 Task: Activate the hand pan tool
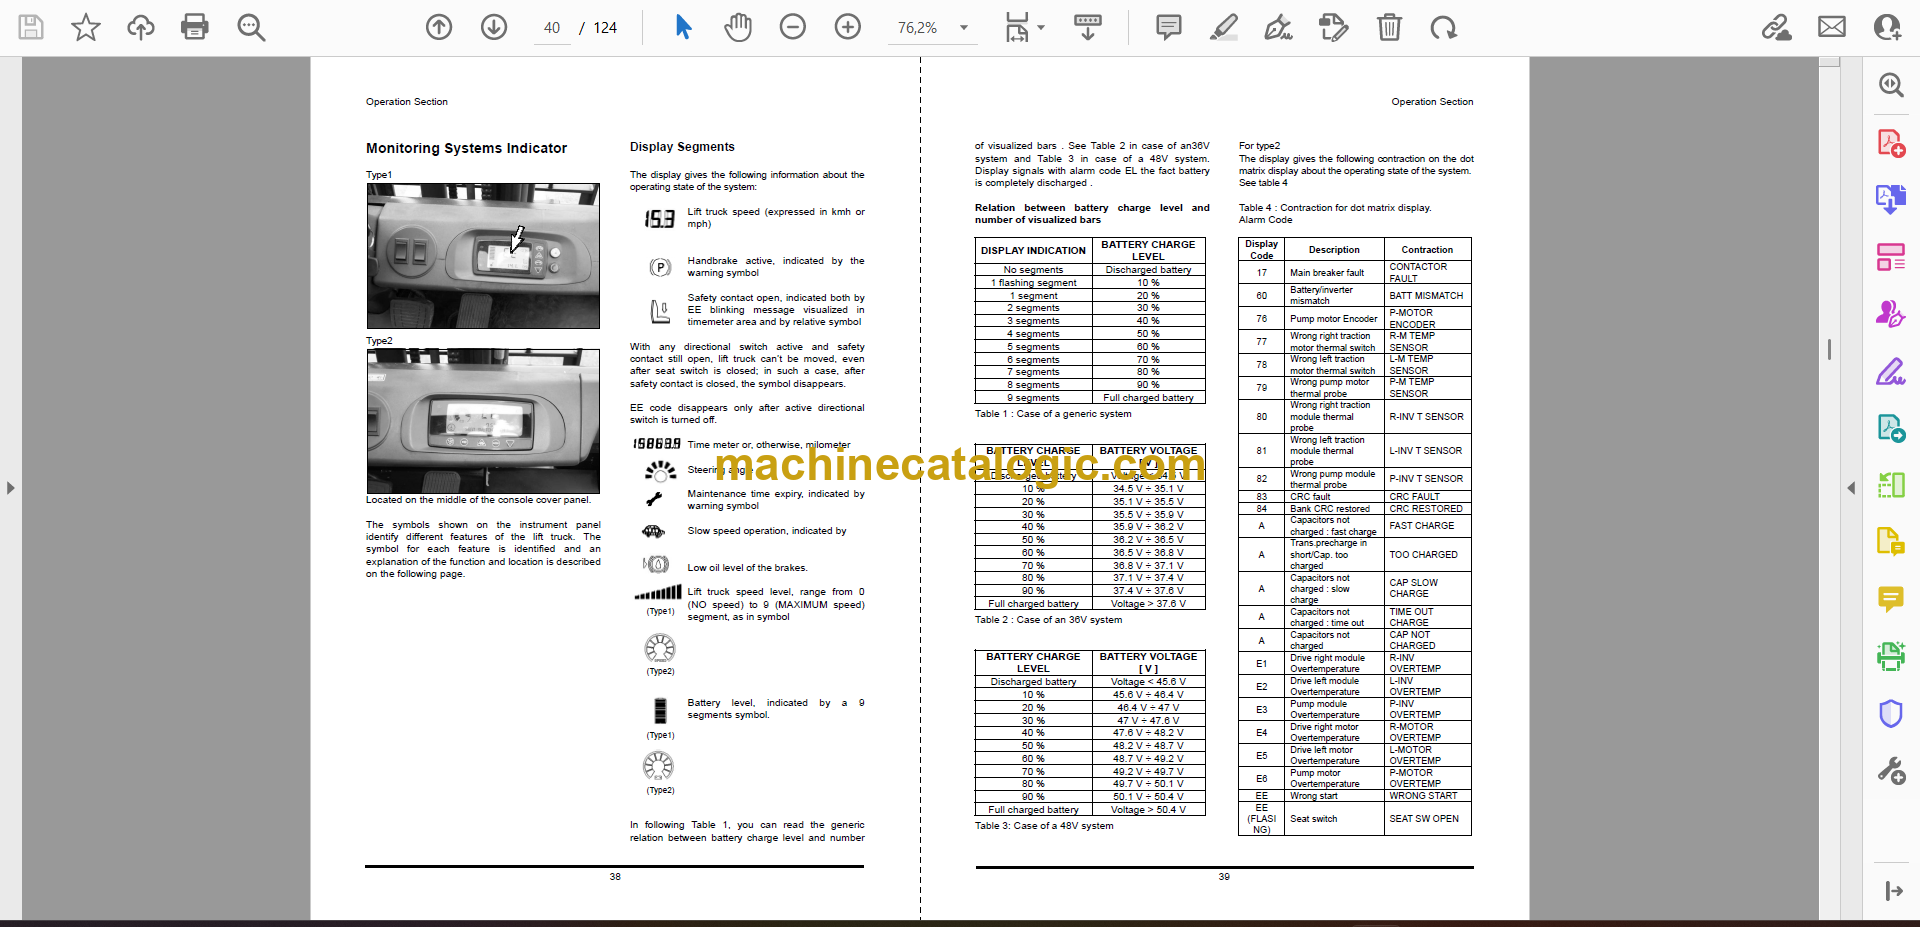click(738, 27)
